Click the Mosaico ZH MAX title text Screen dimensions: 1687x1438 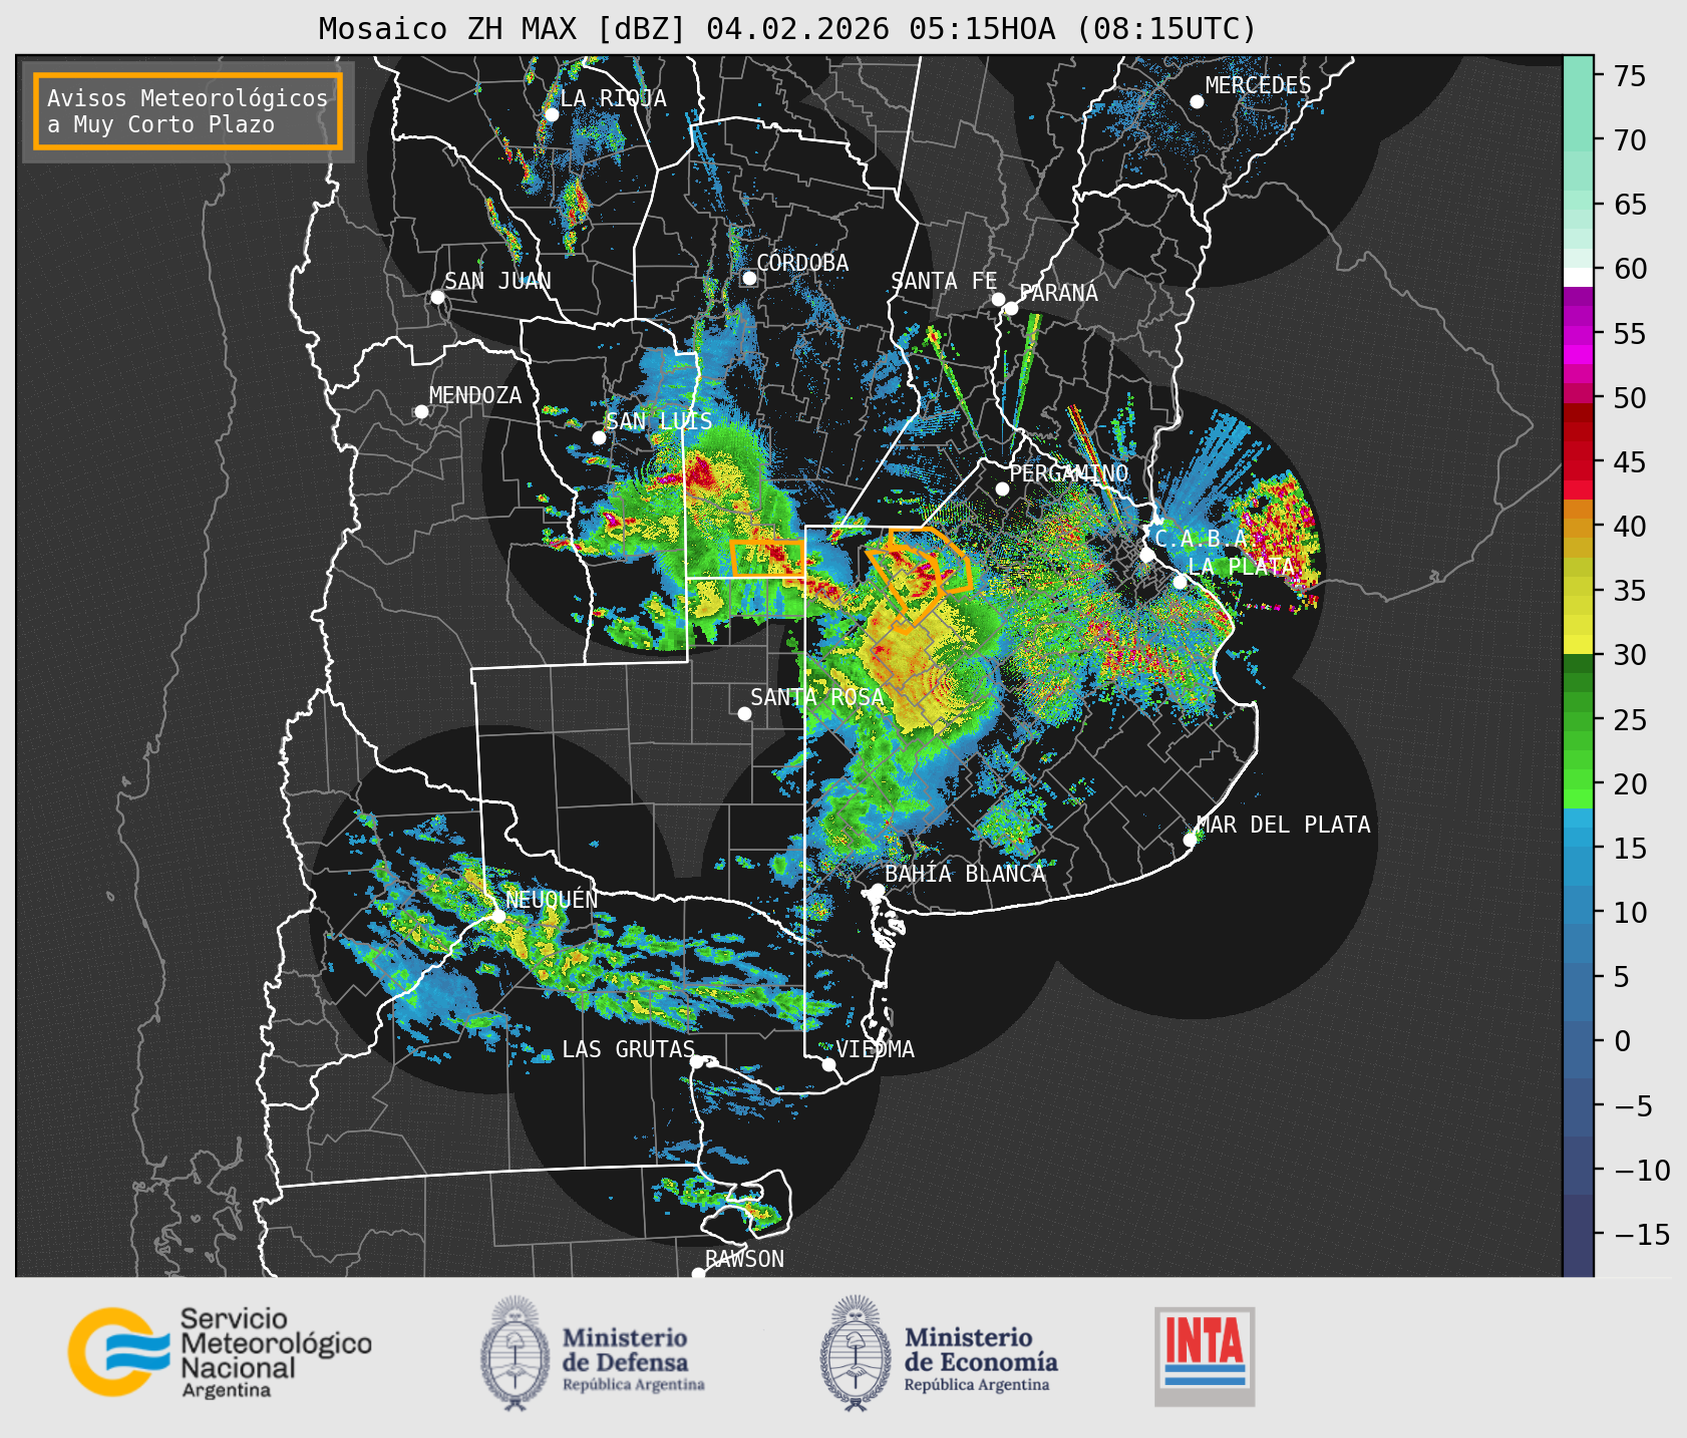(x=787, y=28)
